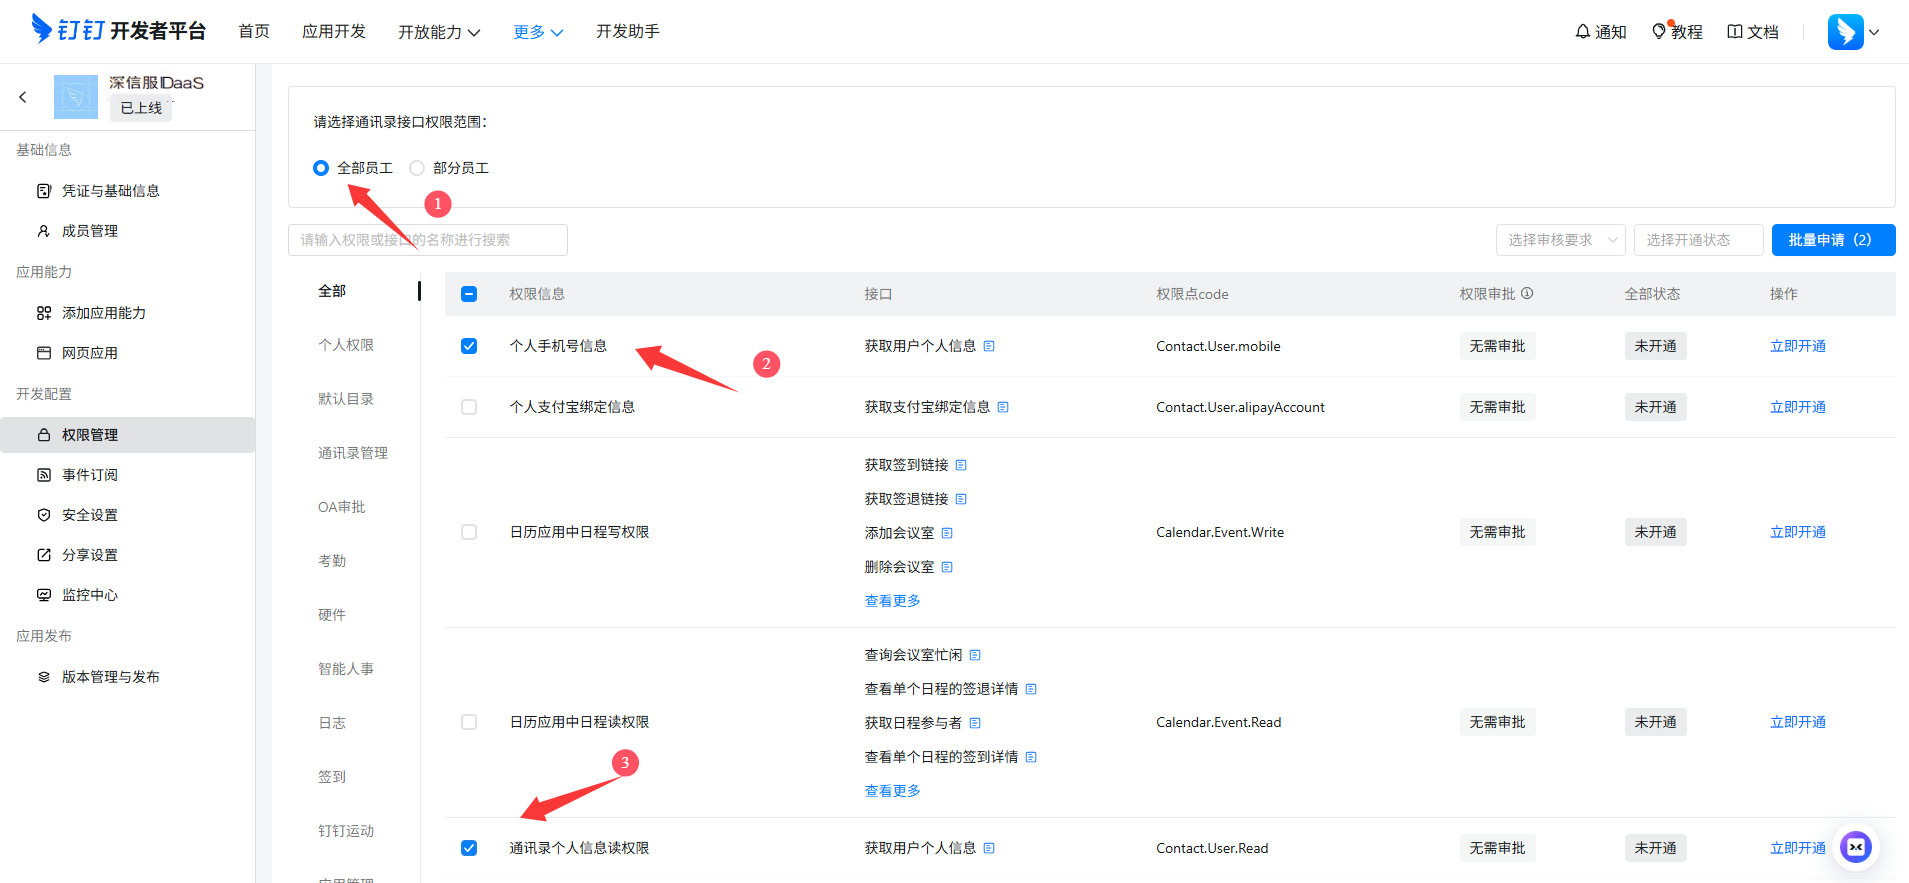This screenshot has width=1909, height=883.
Task: Check the 个人支付宝绑定信息 checkbox
Action: pos(469,407)
